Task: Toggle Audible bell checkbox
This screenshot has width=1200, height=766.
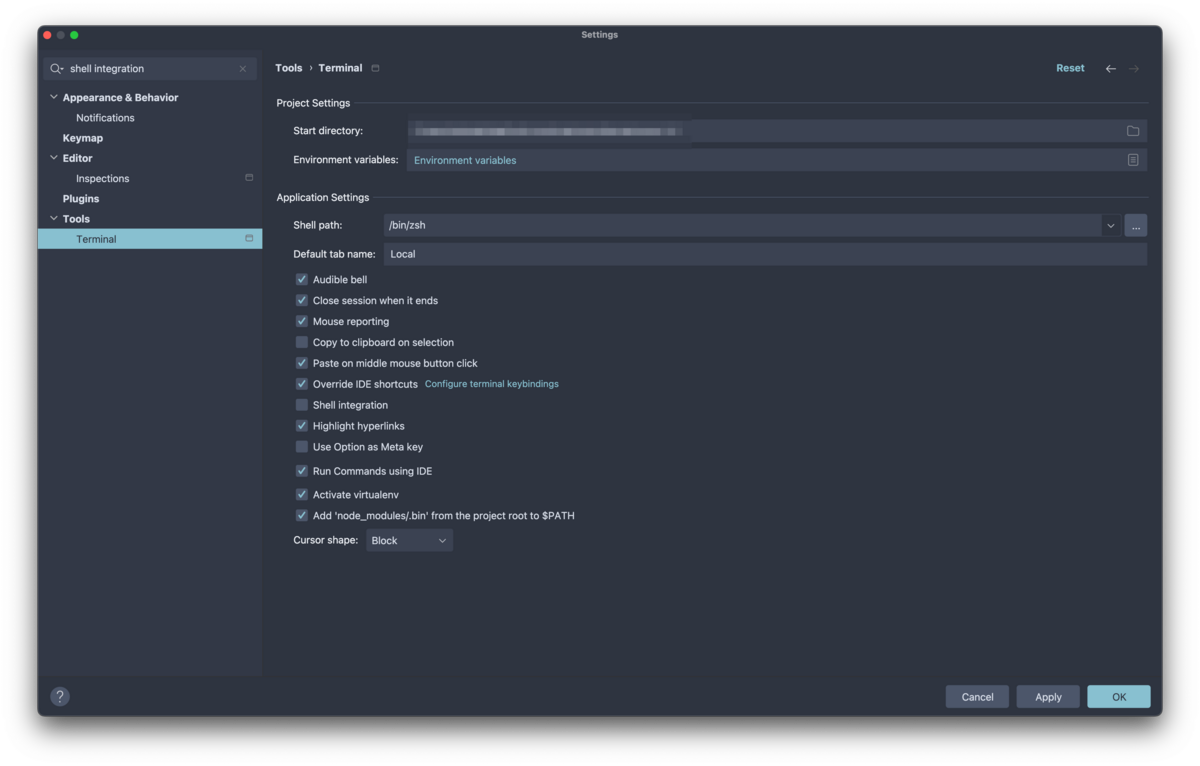Action: tap(301, 280)
